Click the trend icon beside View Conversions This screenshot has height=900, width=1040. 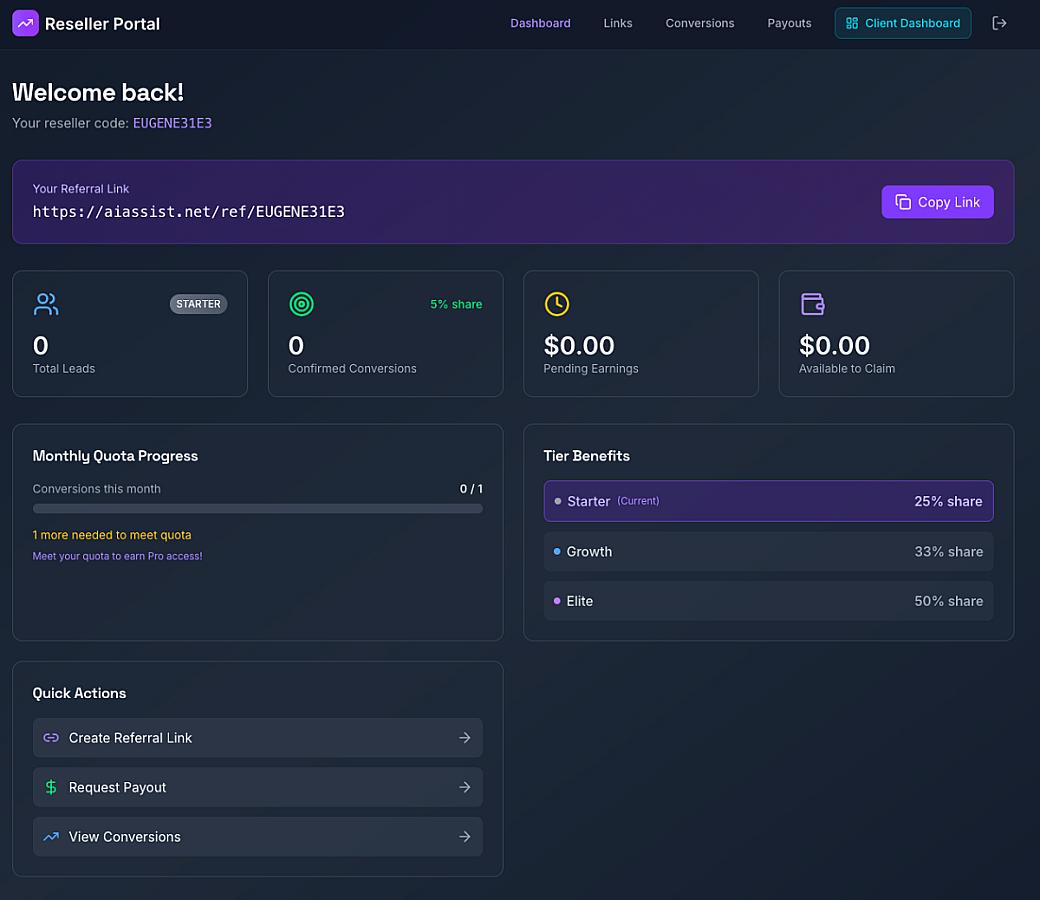(x=51, y=837)
